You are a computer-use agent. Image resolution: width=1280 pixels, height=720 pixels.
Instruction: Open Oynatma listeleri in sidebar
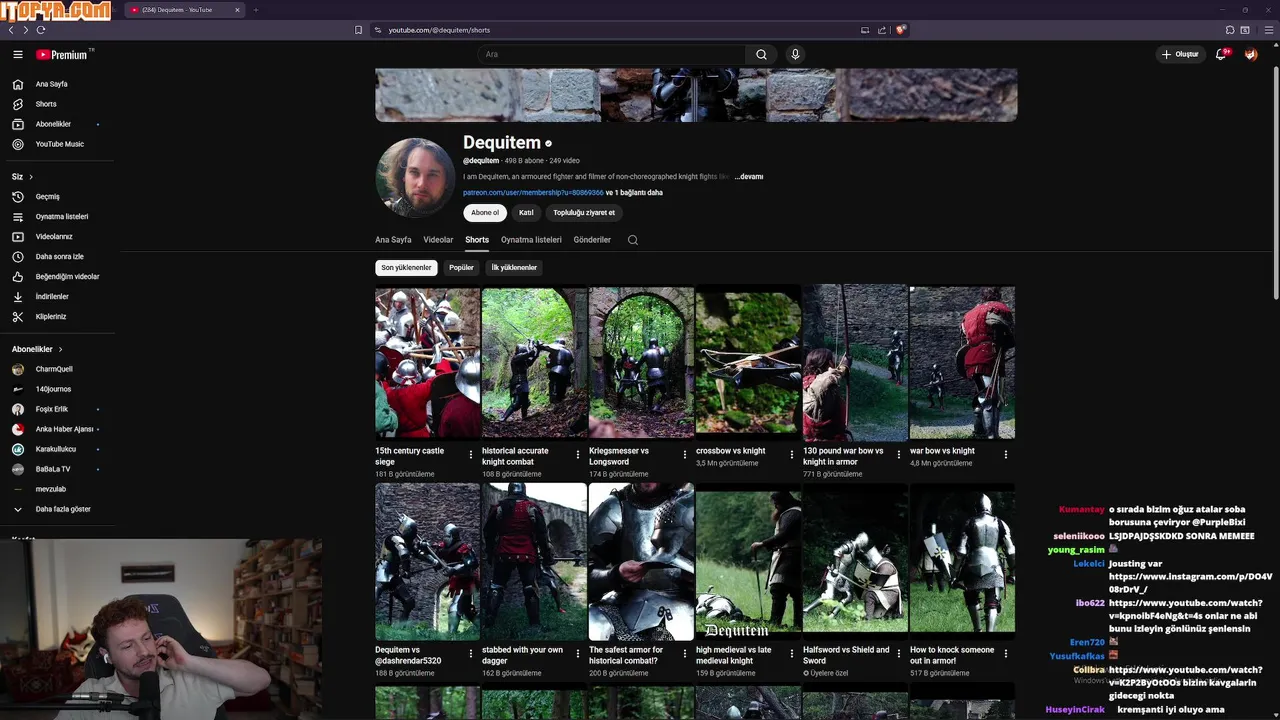pos(62,217)
